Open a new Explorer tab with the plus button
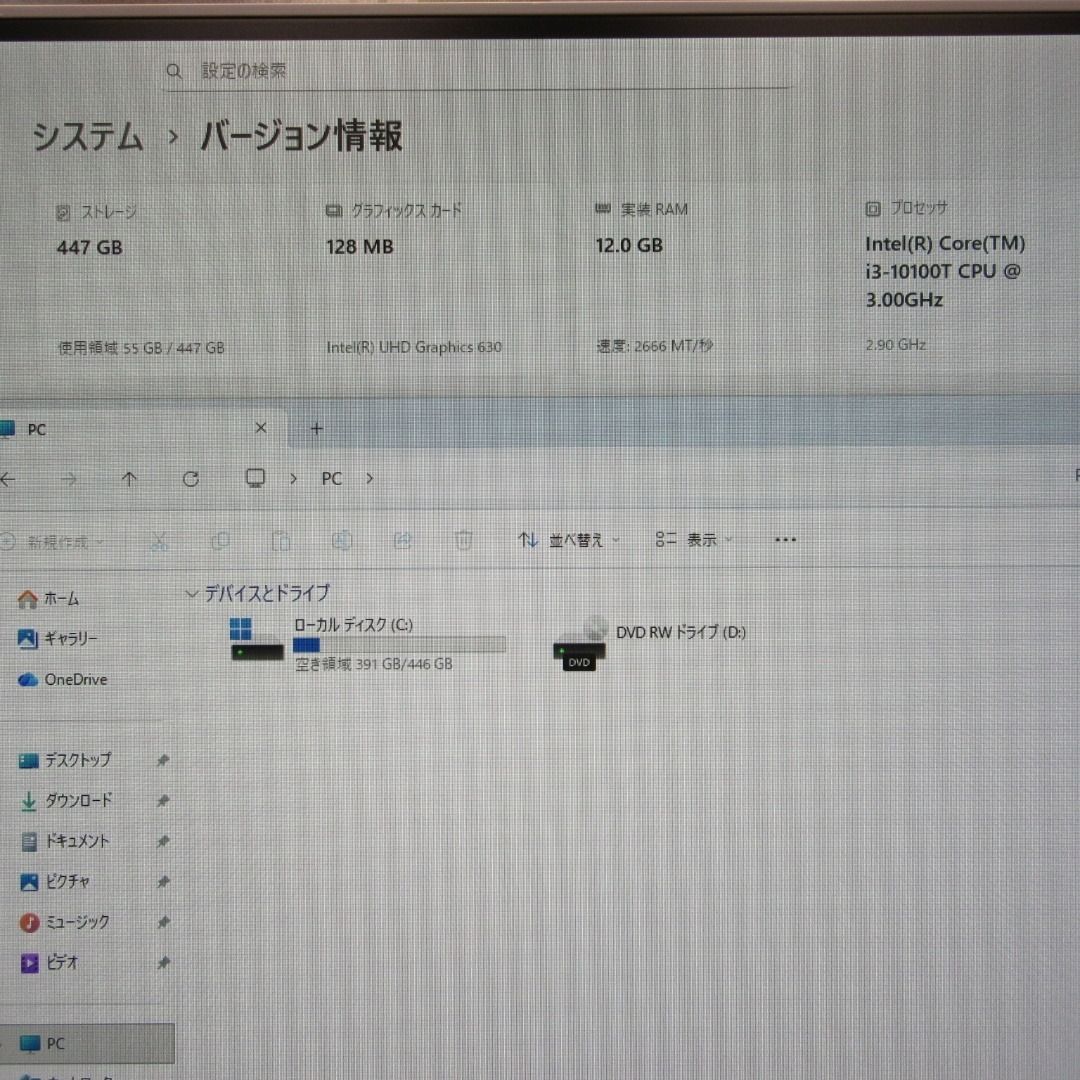 (x=316, y=428)
